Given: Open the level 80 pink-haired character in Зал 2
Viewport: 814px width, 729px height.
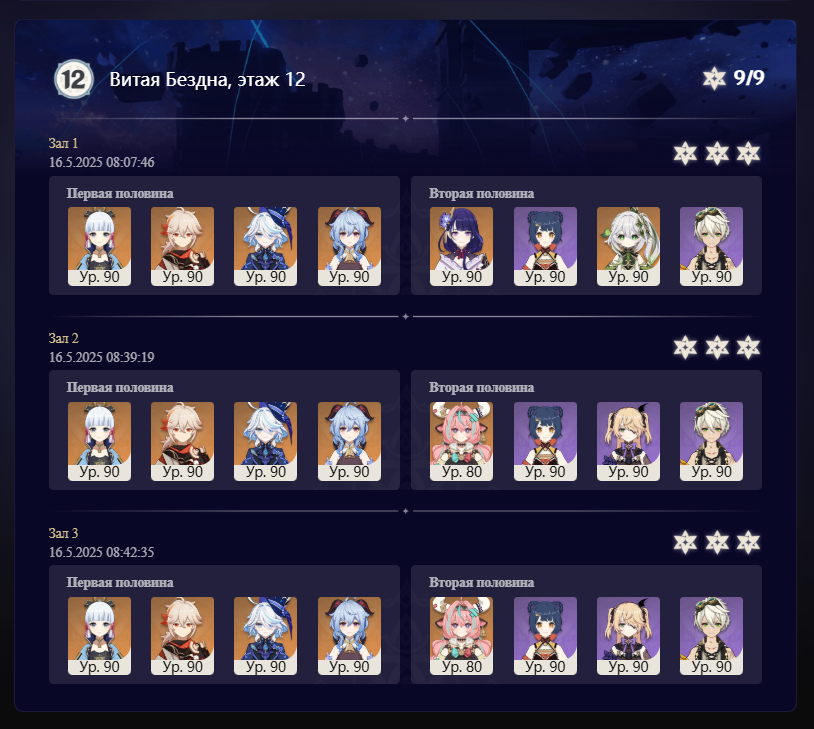Looking at the screenshot, I should tap(462, 441).
